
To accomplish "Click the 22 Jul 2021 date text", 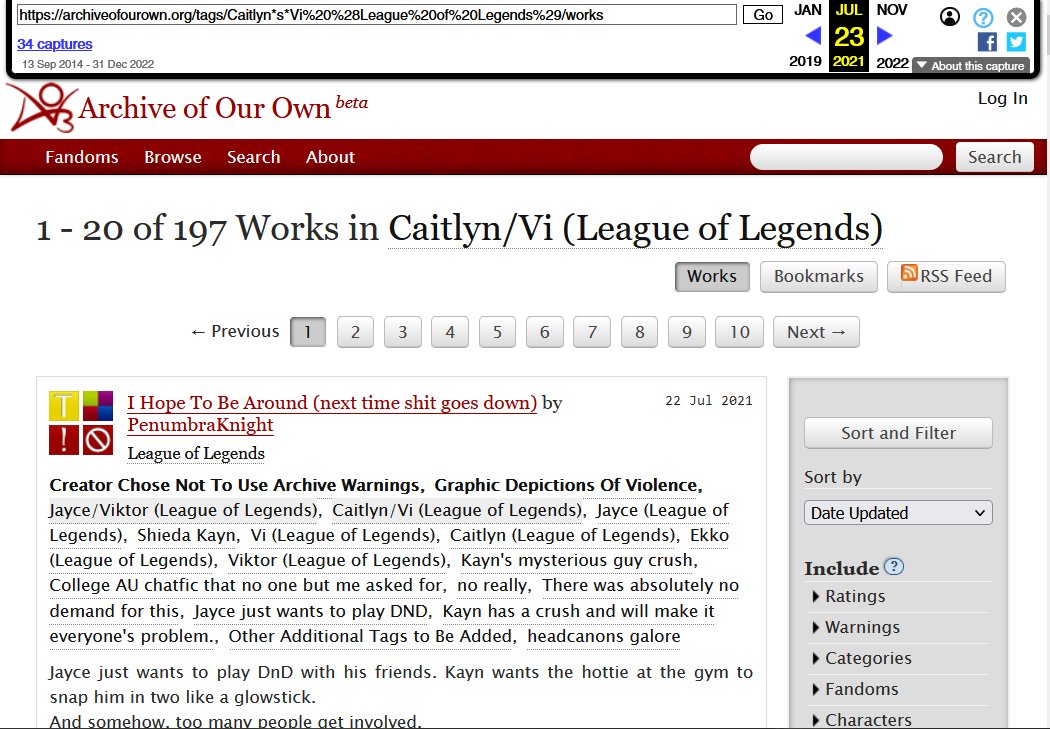I will coord(708,401).
